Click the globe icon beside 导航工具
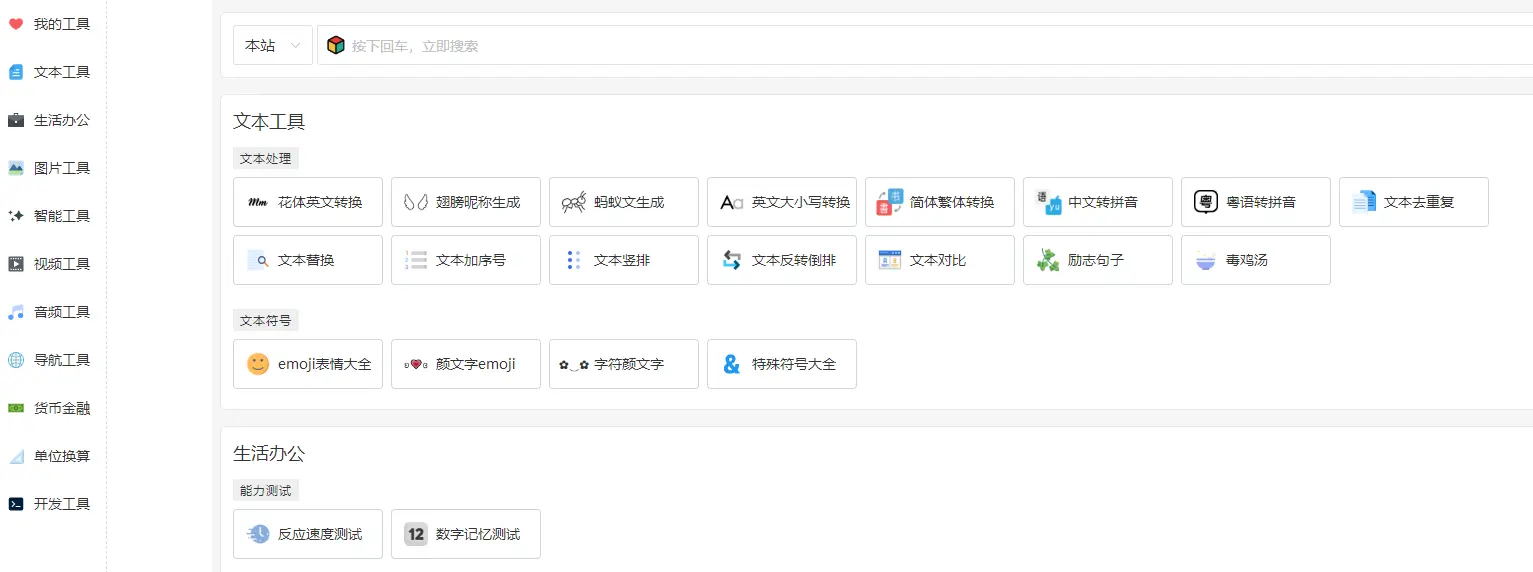 tap(16, 360)
